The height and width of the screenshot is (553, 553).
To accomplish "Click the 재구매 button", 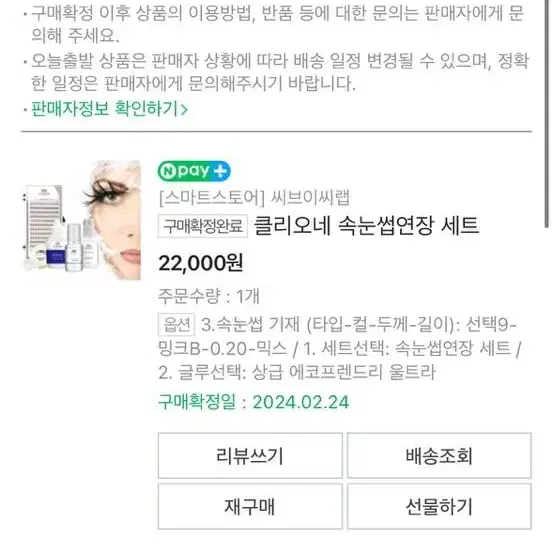I will click(x=250, y=506).
